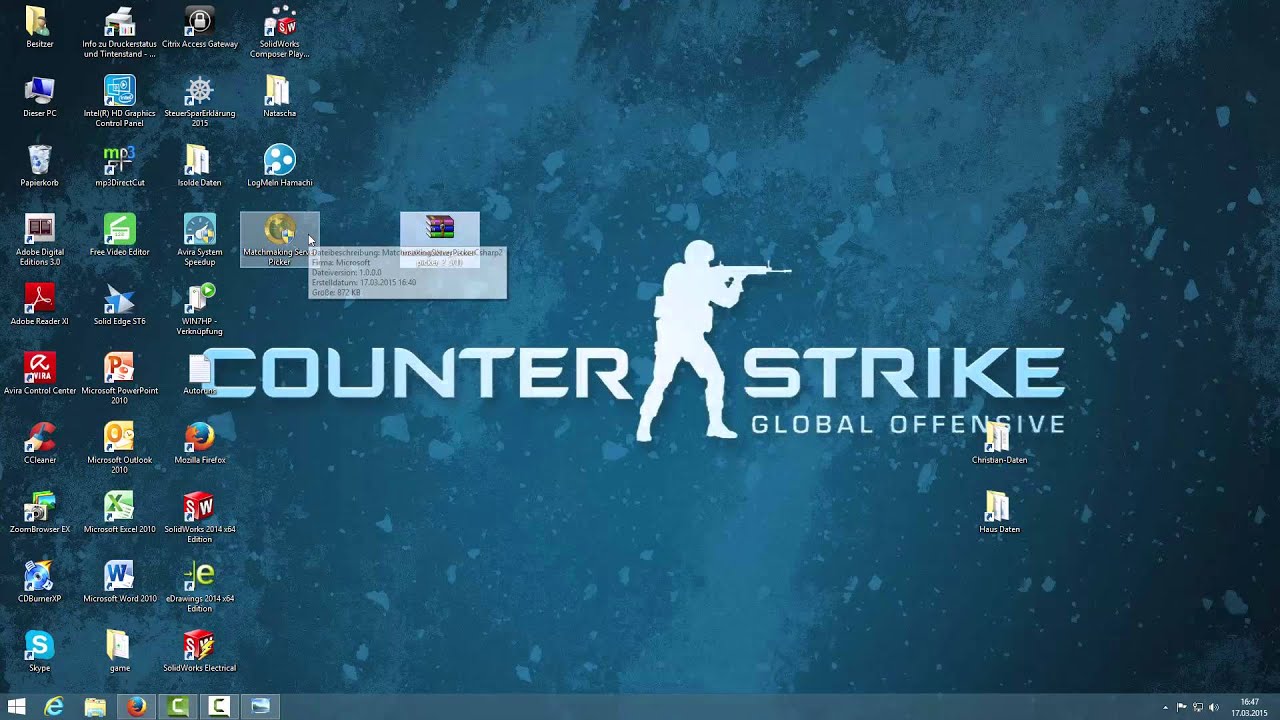Select the Microsoft Word 2010 shortcut
Screen dimensions: 1280x720
point(120,582)
